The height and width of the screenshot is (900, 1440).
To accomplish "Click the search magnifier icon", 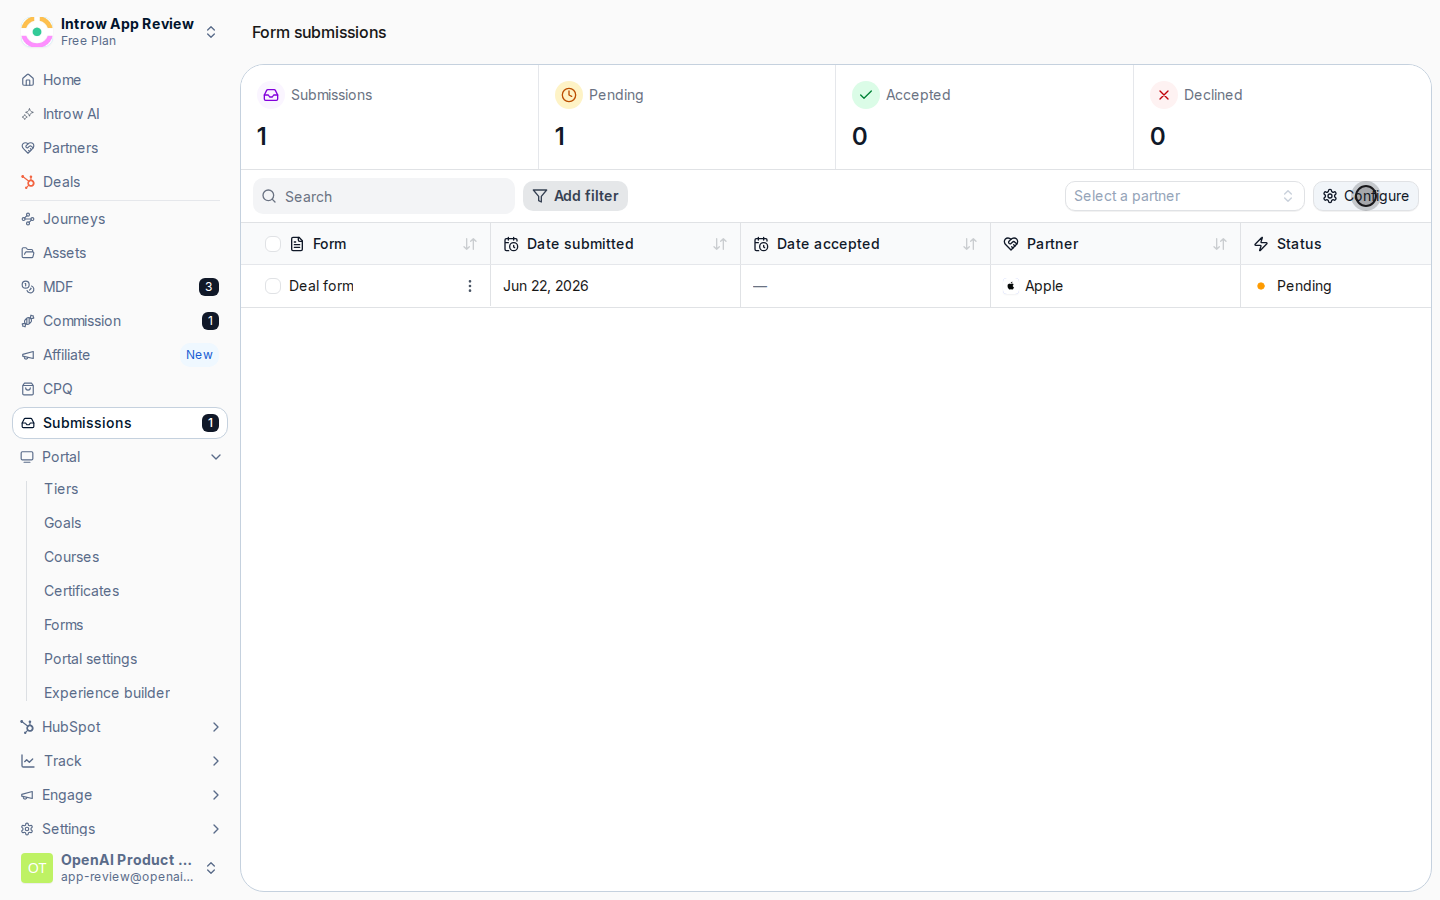I will click(269, 197).
